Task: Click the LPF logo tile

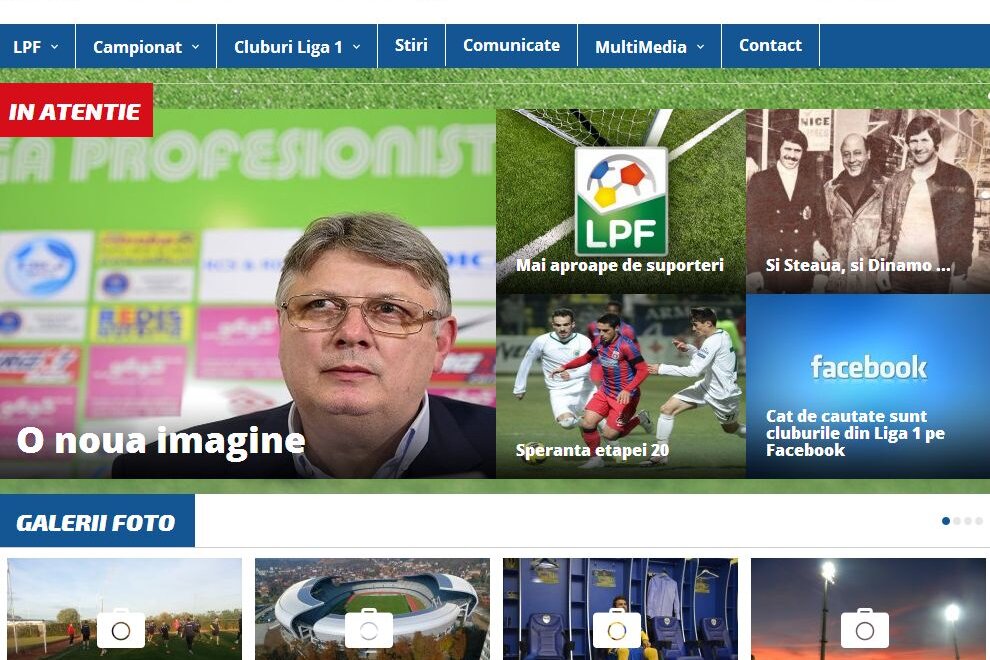Action: (x=621, y=201)
